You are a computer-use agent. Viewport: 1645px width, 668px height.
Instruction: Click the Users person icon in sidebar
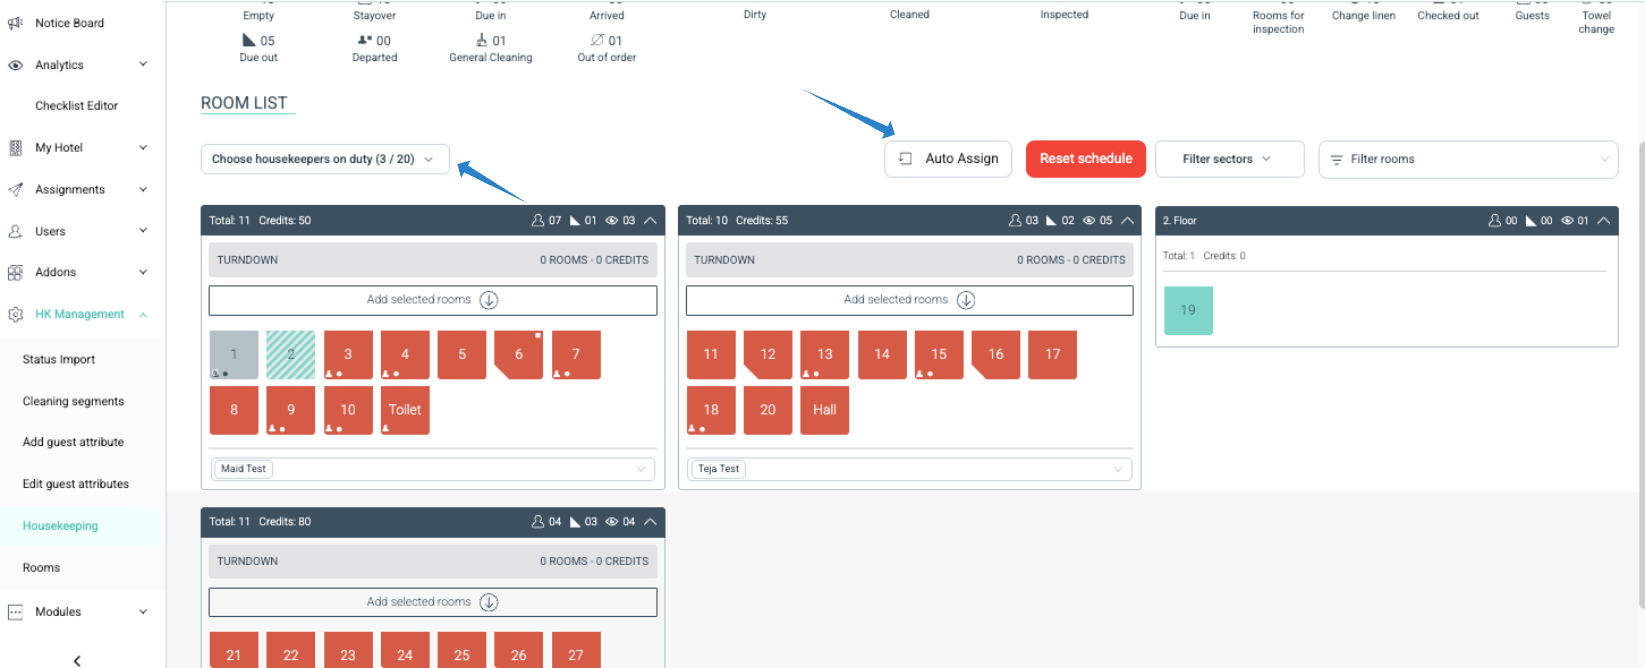15,231
